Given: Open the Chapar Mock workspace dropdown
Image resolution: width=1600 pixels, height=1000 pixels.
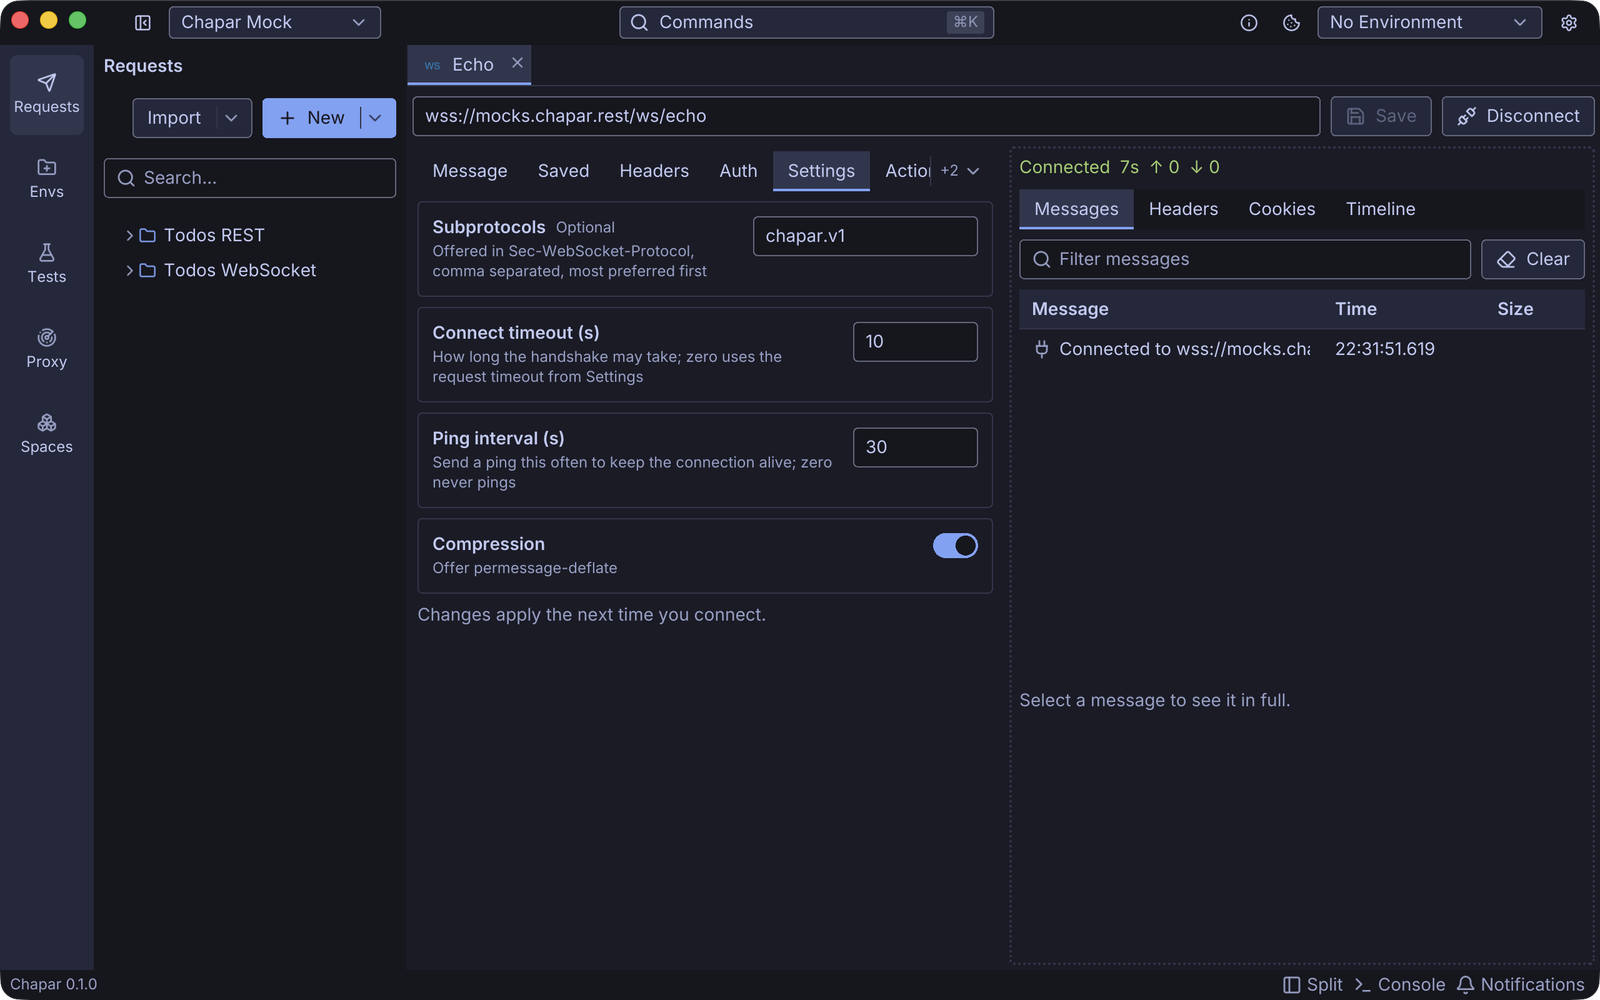Looking at the screenshot, I should click(x=274, y=22).
